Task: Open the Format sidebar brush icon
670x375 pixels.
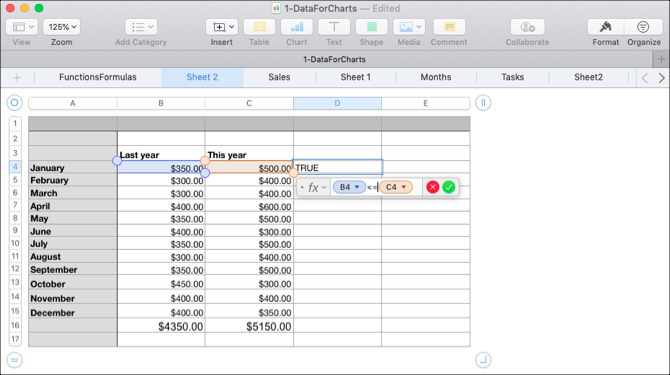Action: [x=605, y=27]
